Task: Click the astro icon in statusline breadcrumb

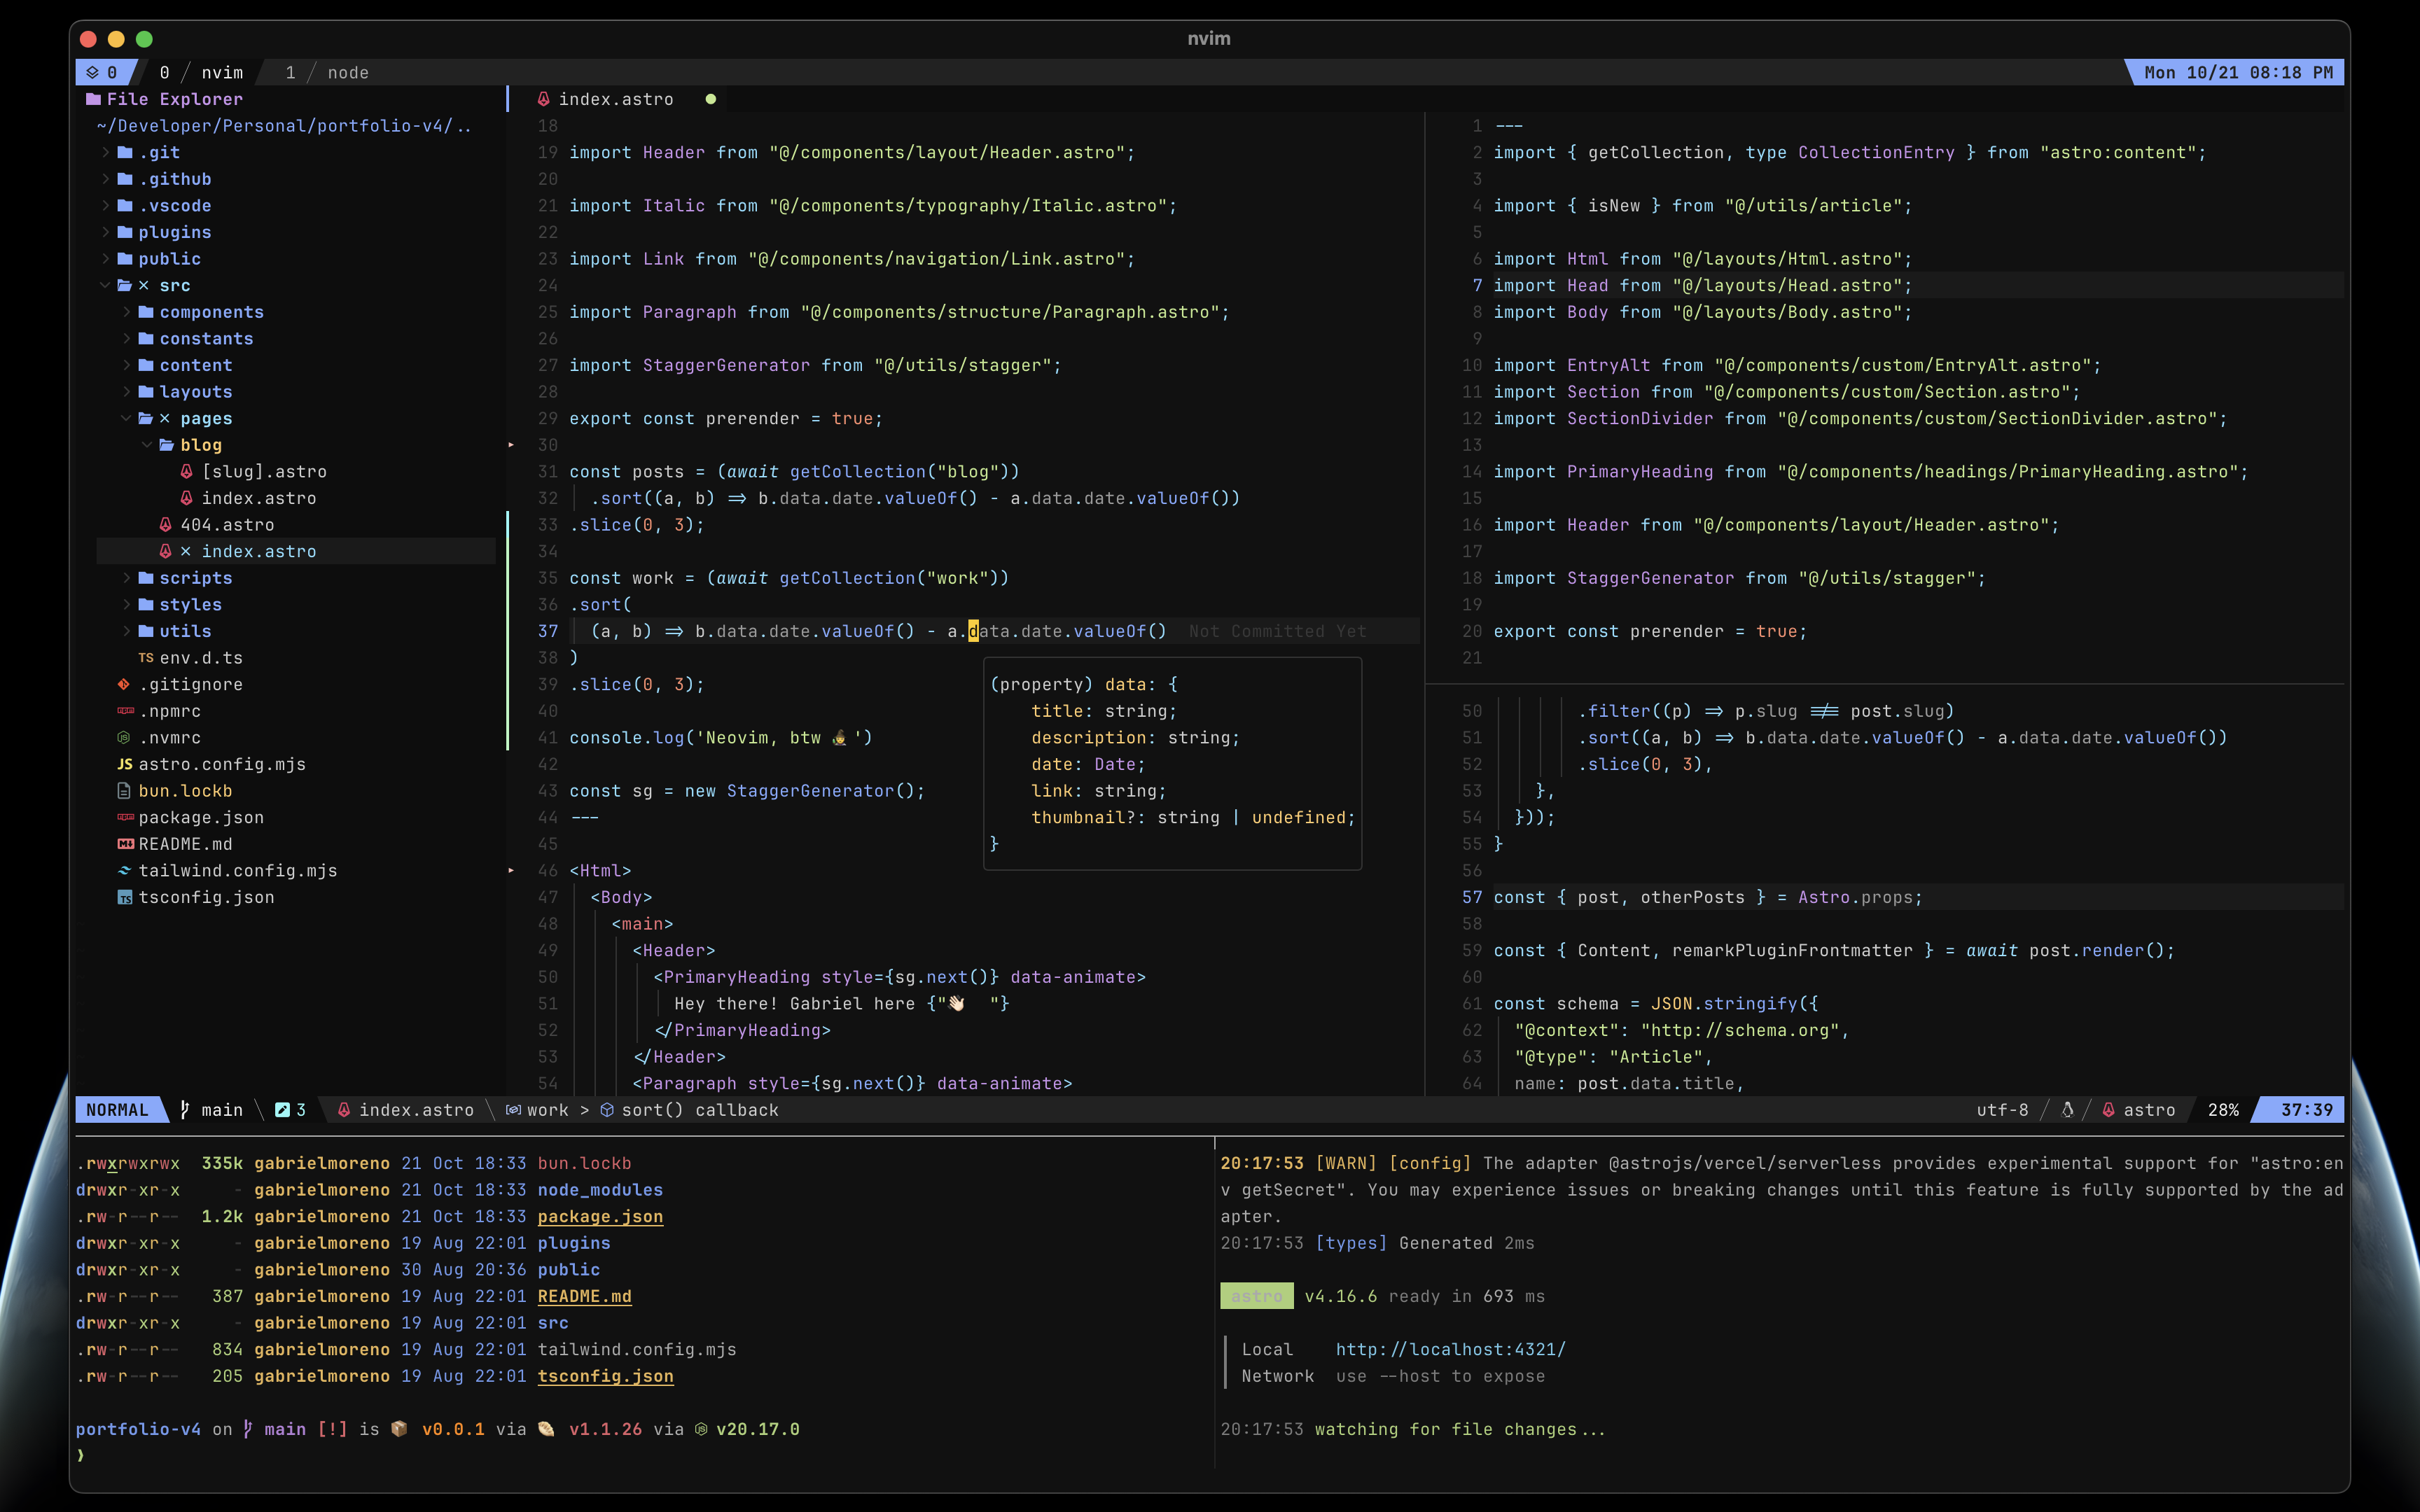Action: 344,1109
